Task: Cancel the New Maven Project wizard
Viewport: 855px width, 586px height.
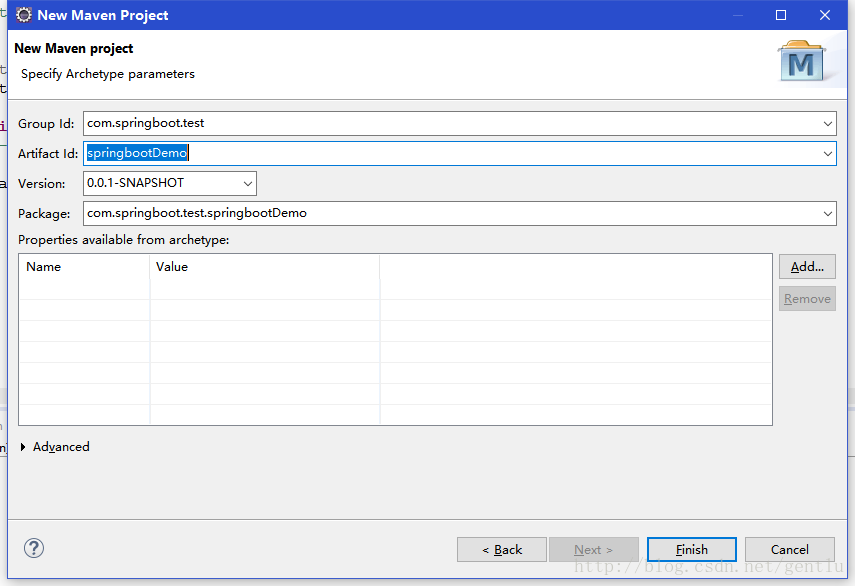Action: pyautogui.click(x=790, y=549)
